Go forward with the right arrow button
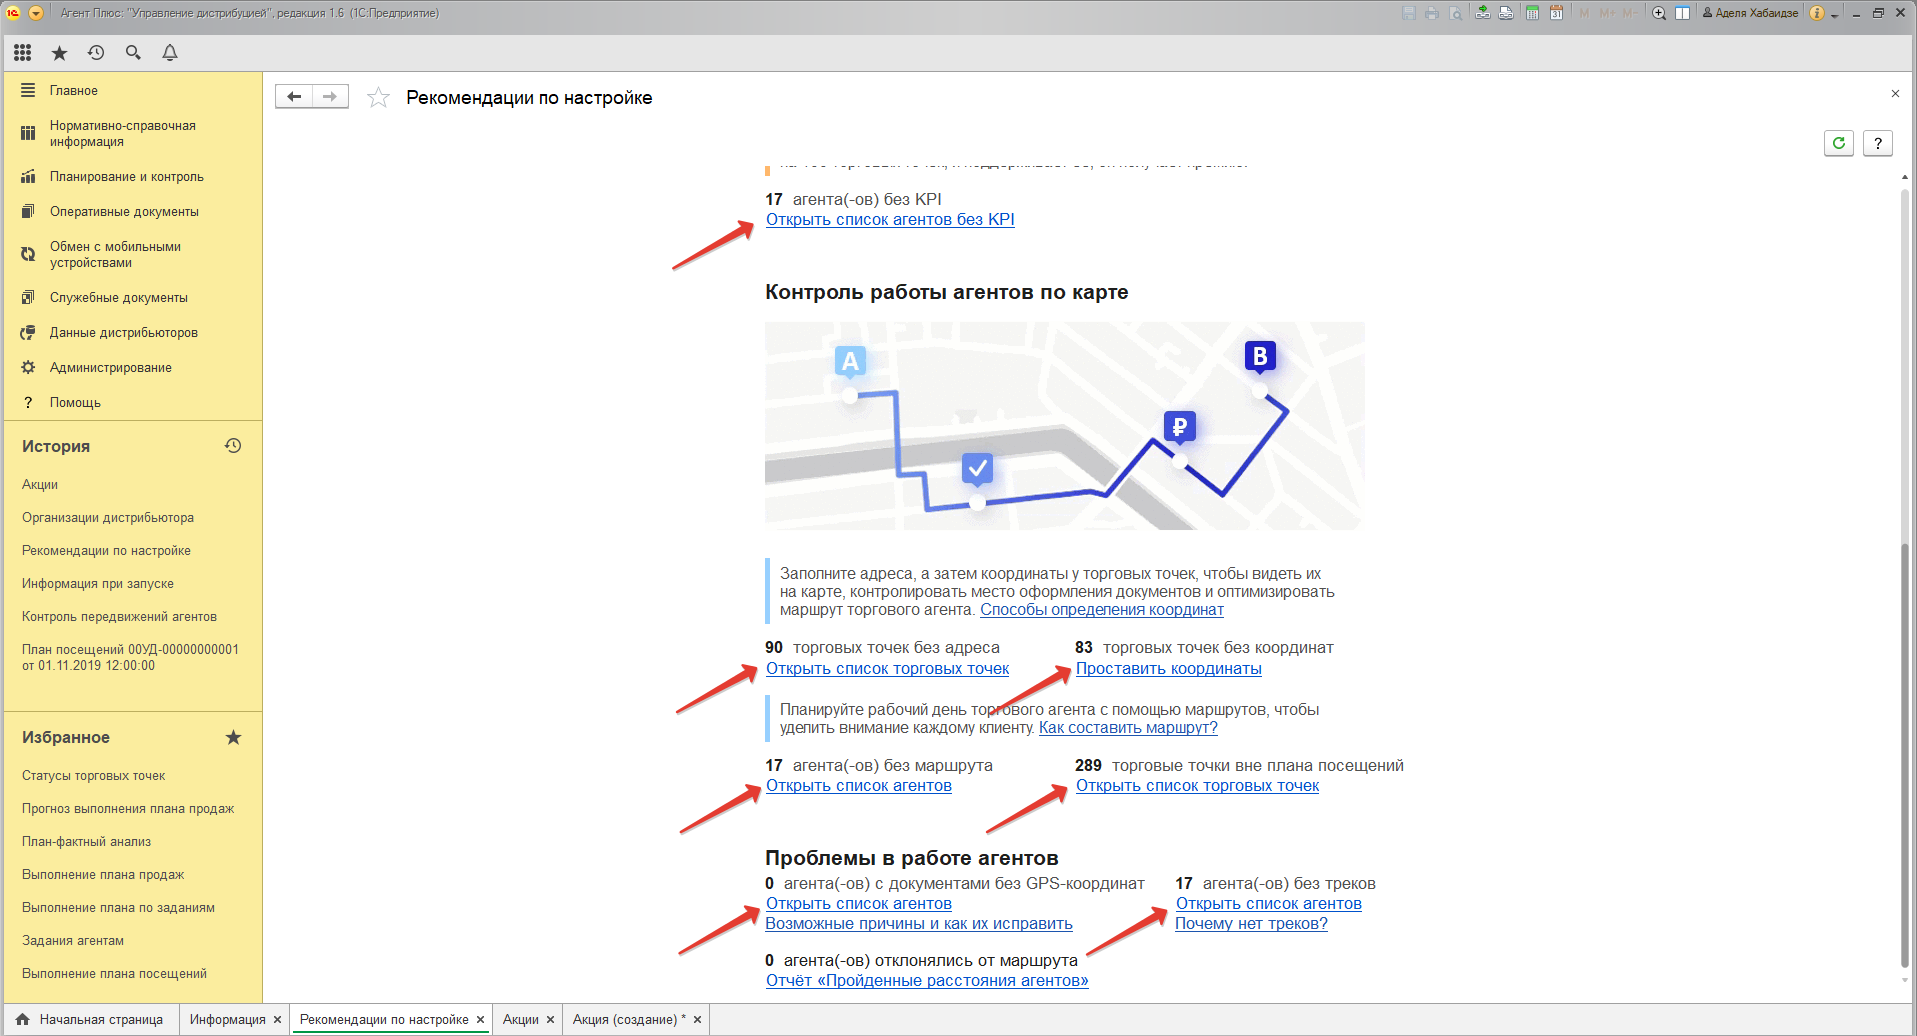 330,97
